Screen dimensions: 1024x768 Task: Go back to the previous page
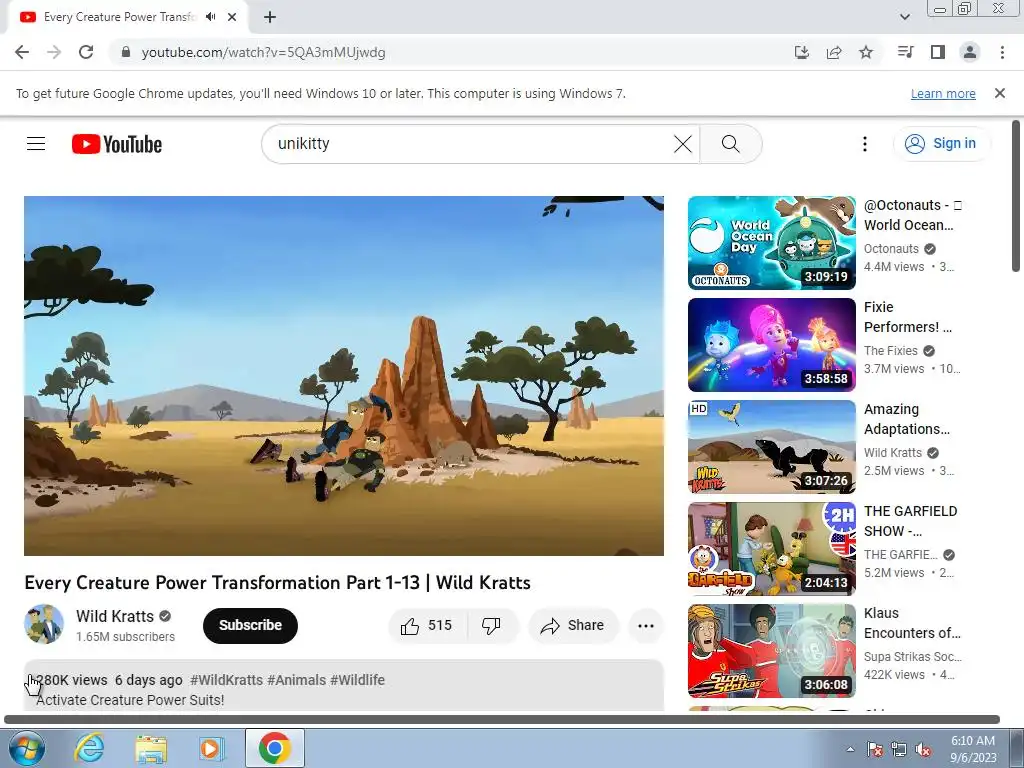(x=22, y=52)
